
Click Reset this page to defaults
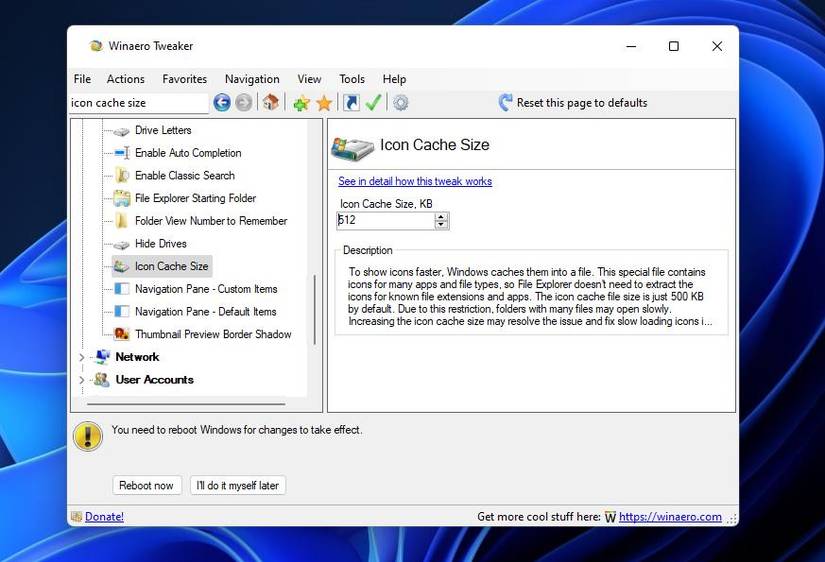pyautogui.click(x=582, y=103)
